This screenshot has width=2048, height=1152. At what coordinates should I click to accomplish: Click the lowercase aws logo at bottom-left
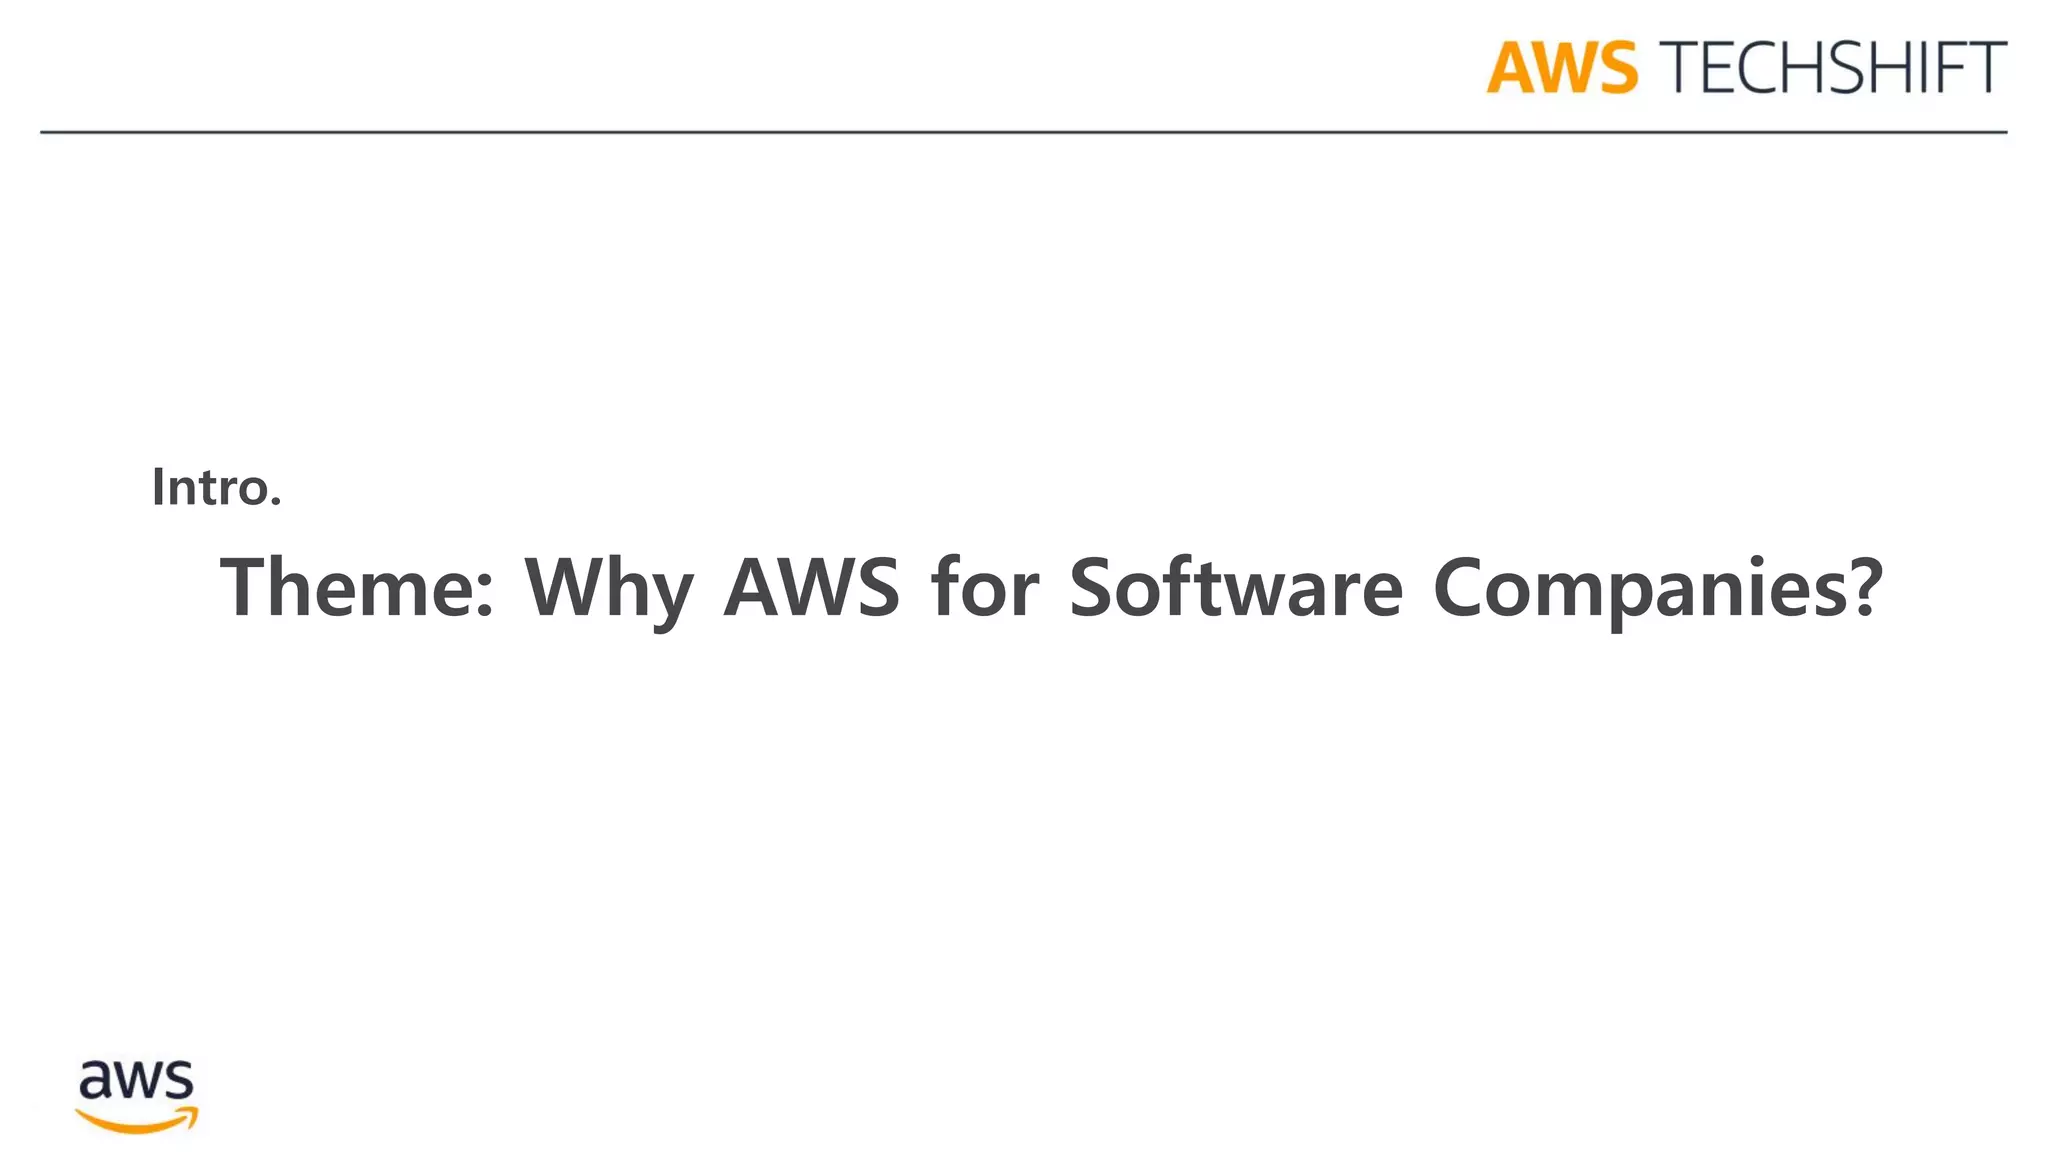136,1096
